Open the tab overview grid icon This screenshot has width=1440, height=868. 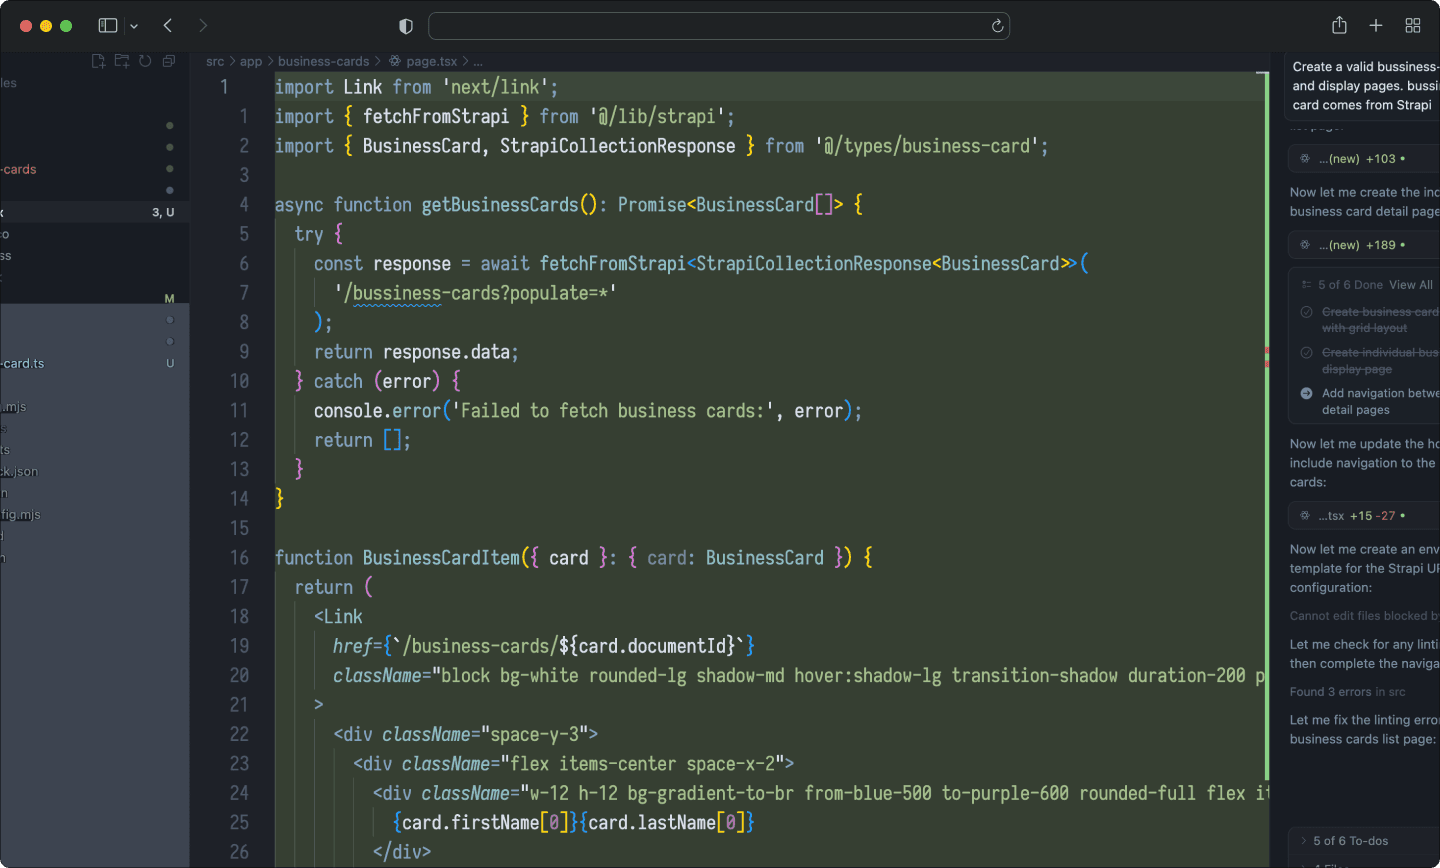(1413, 25)
